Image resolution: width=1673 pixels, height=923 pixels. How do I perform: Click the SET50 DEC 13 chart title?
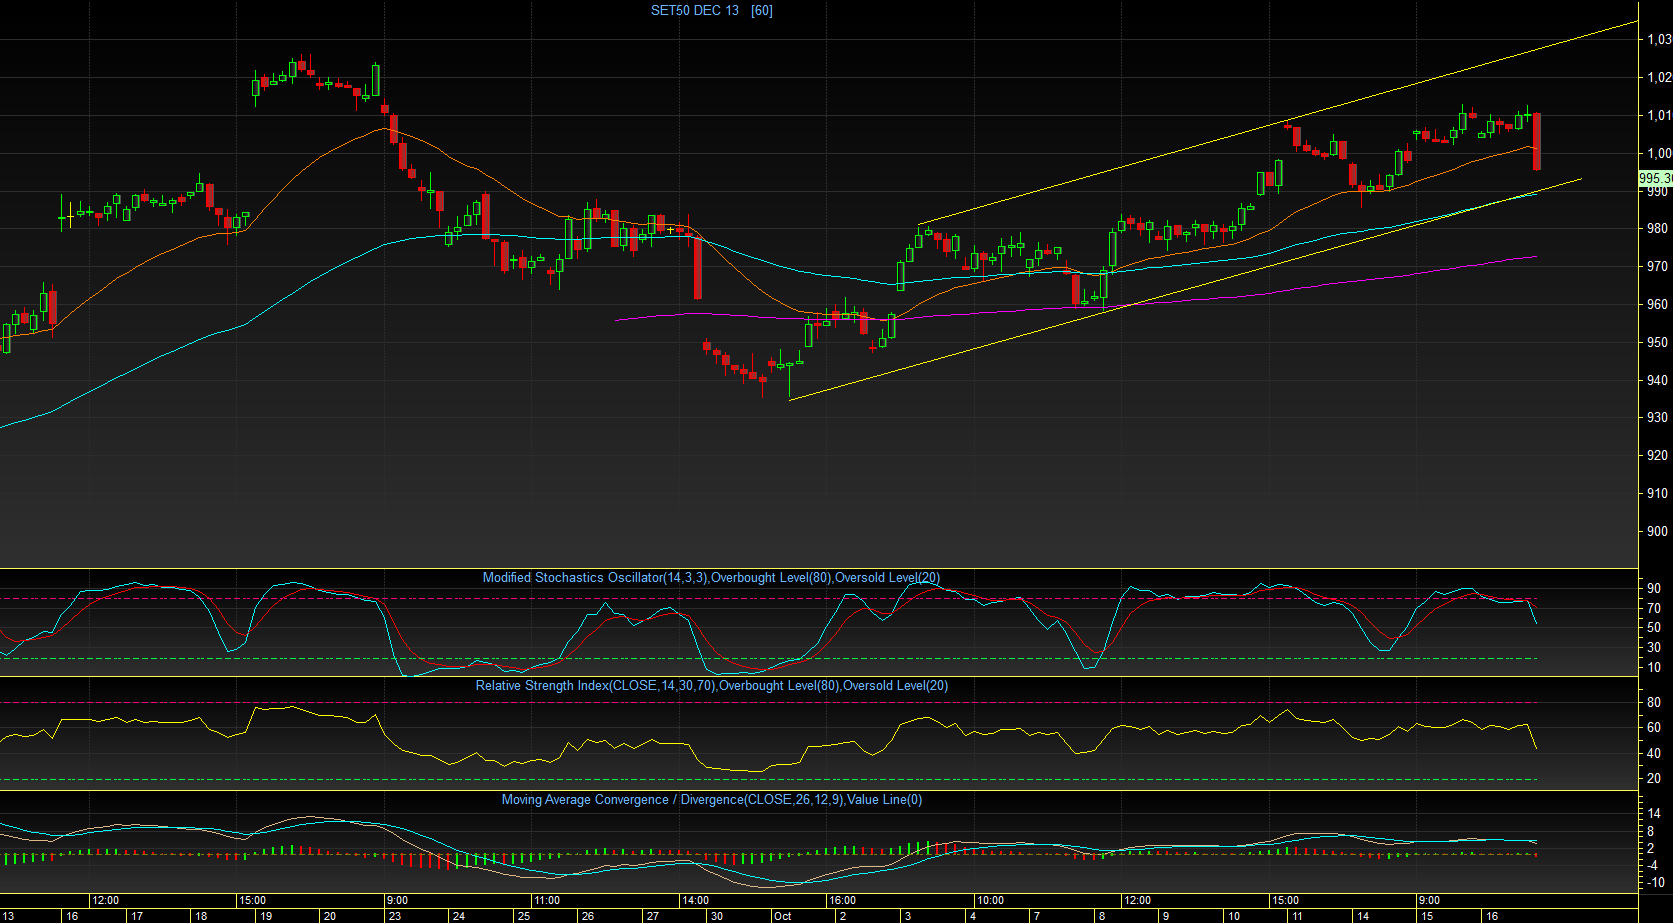pyautogui.click(x=695, y=11)
